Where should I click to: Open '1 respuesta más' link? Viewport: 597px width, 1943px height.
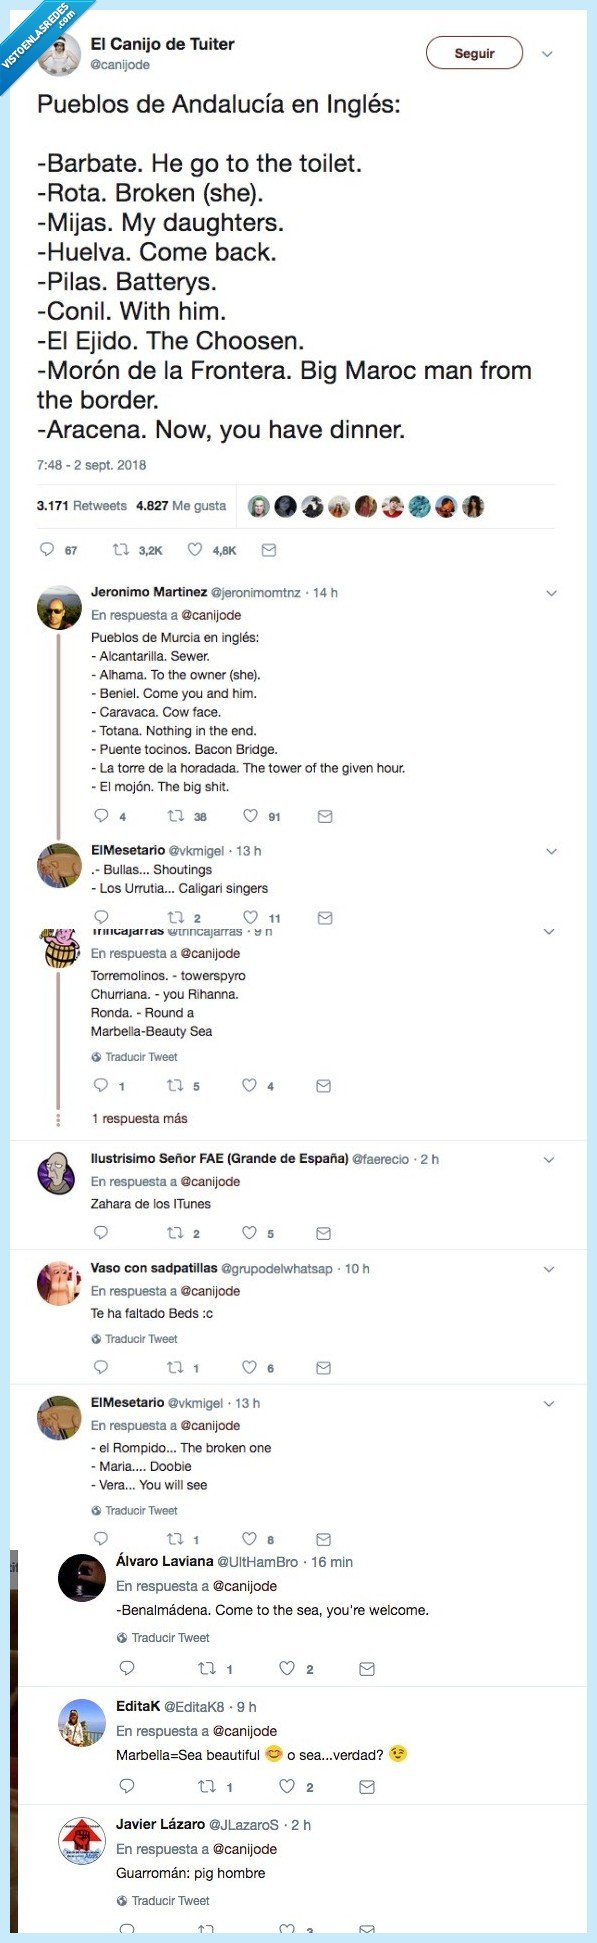(140, 1118)
